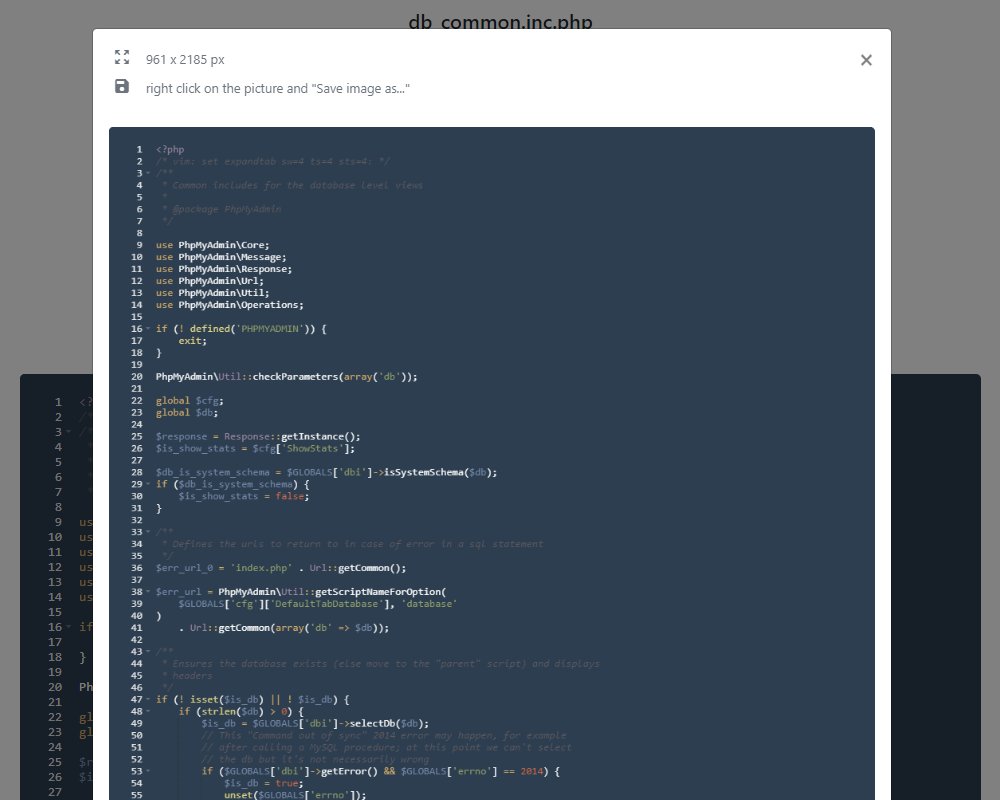The width and height of the screenshot is (1000, 800).
Task: Click the save floppy disk icon
Action: (122, 86)
